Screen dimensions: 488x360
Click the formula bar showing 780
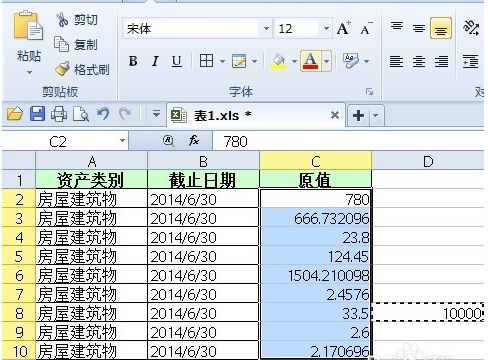click(348, 142)
